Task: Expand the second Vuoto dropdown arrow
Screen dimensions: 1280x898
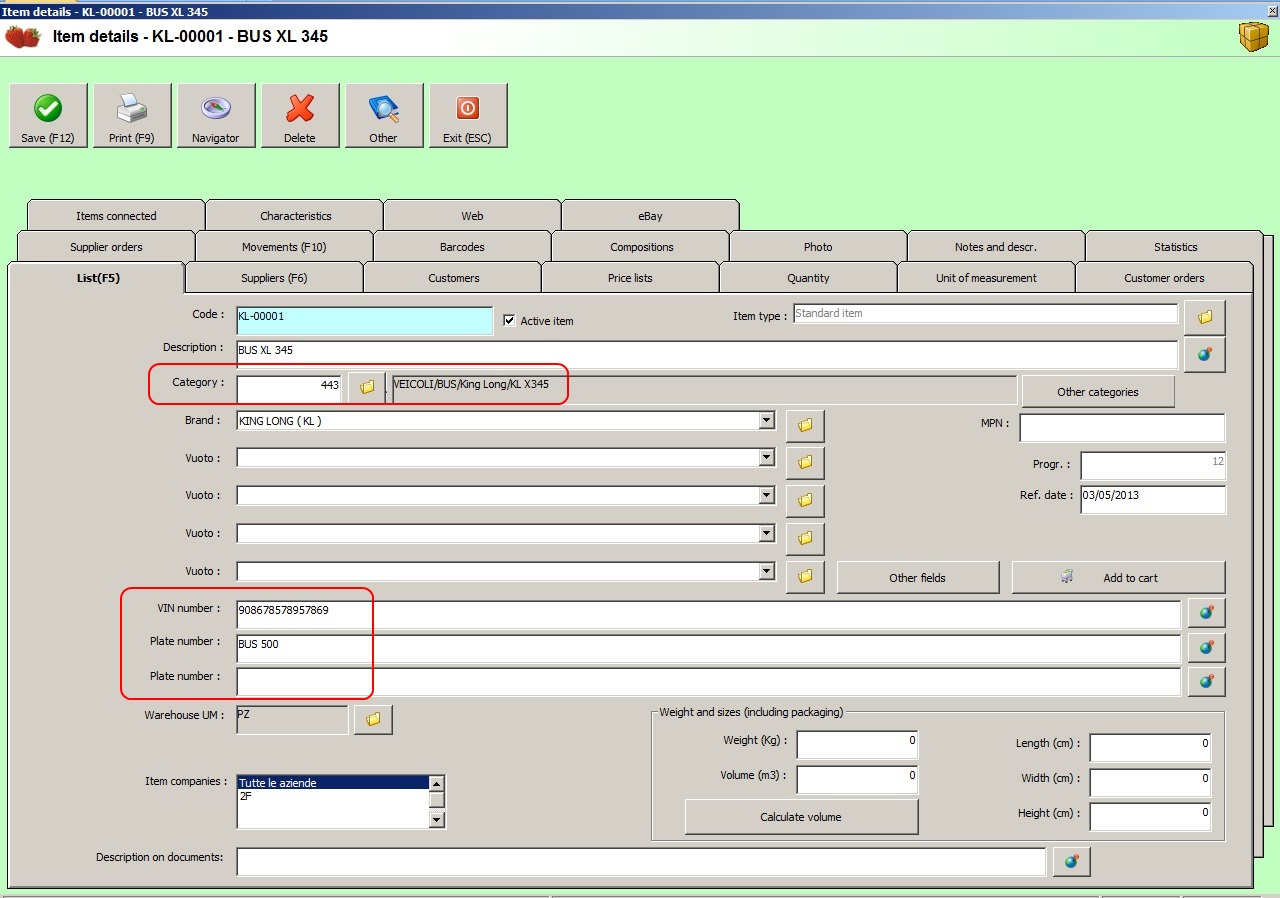Action: 767,495
